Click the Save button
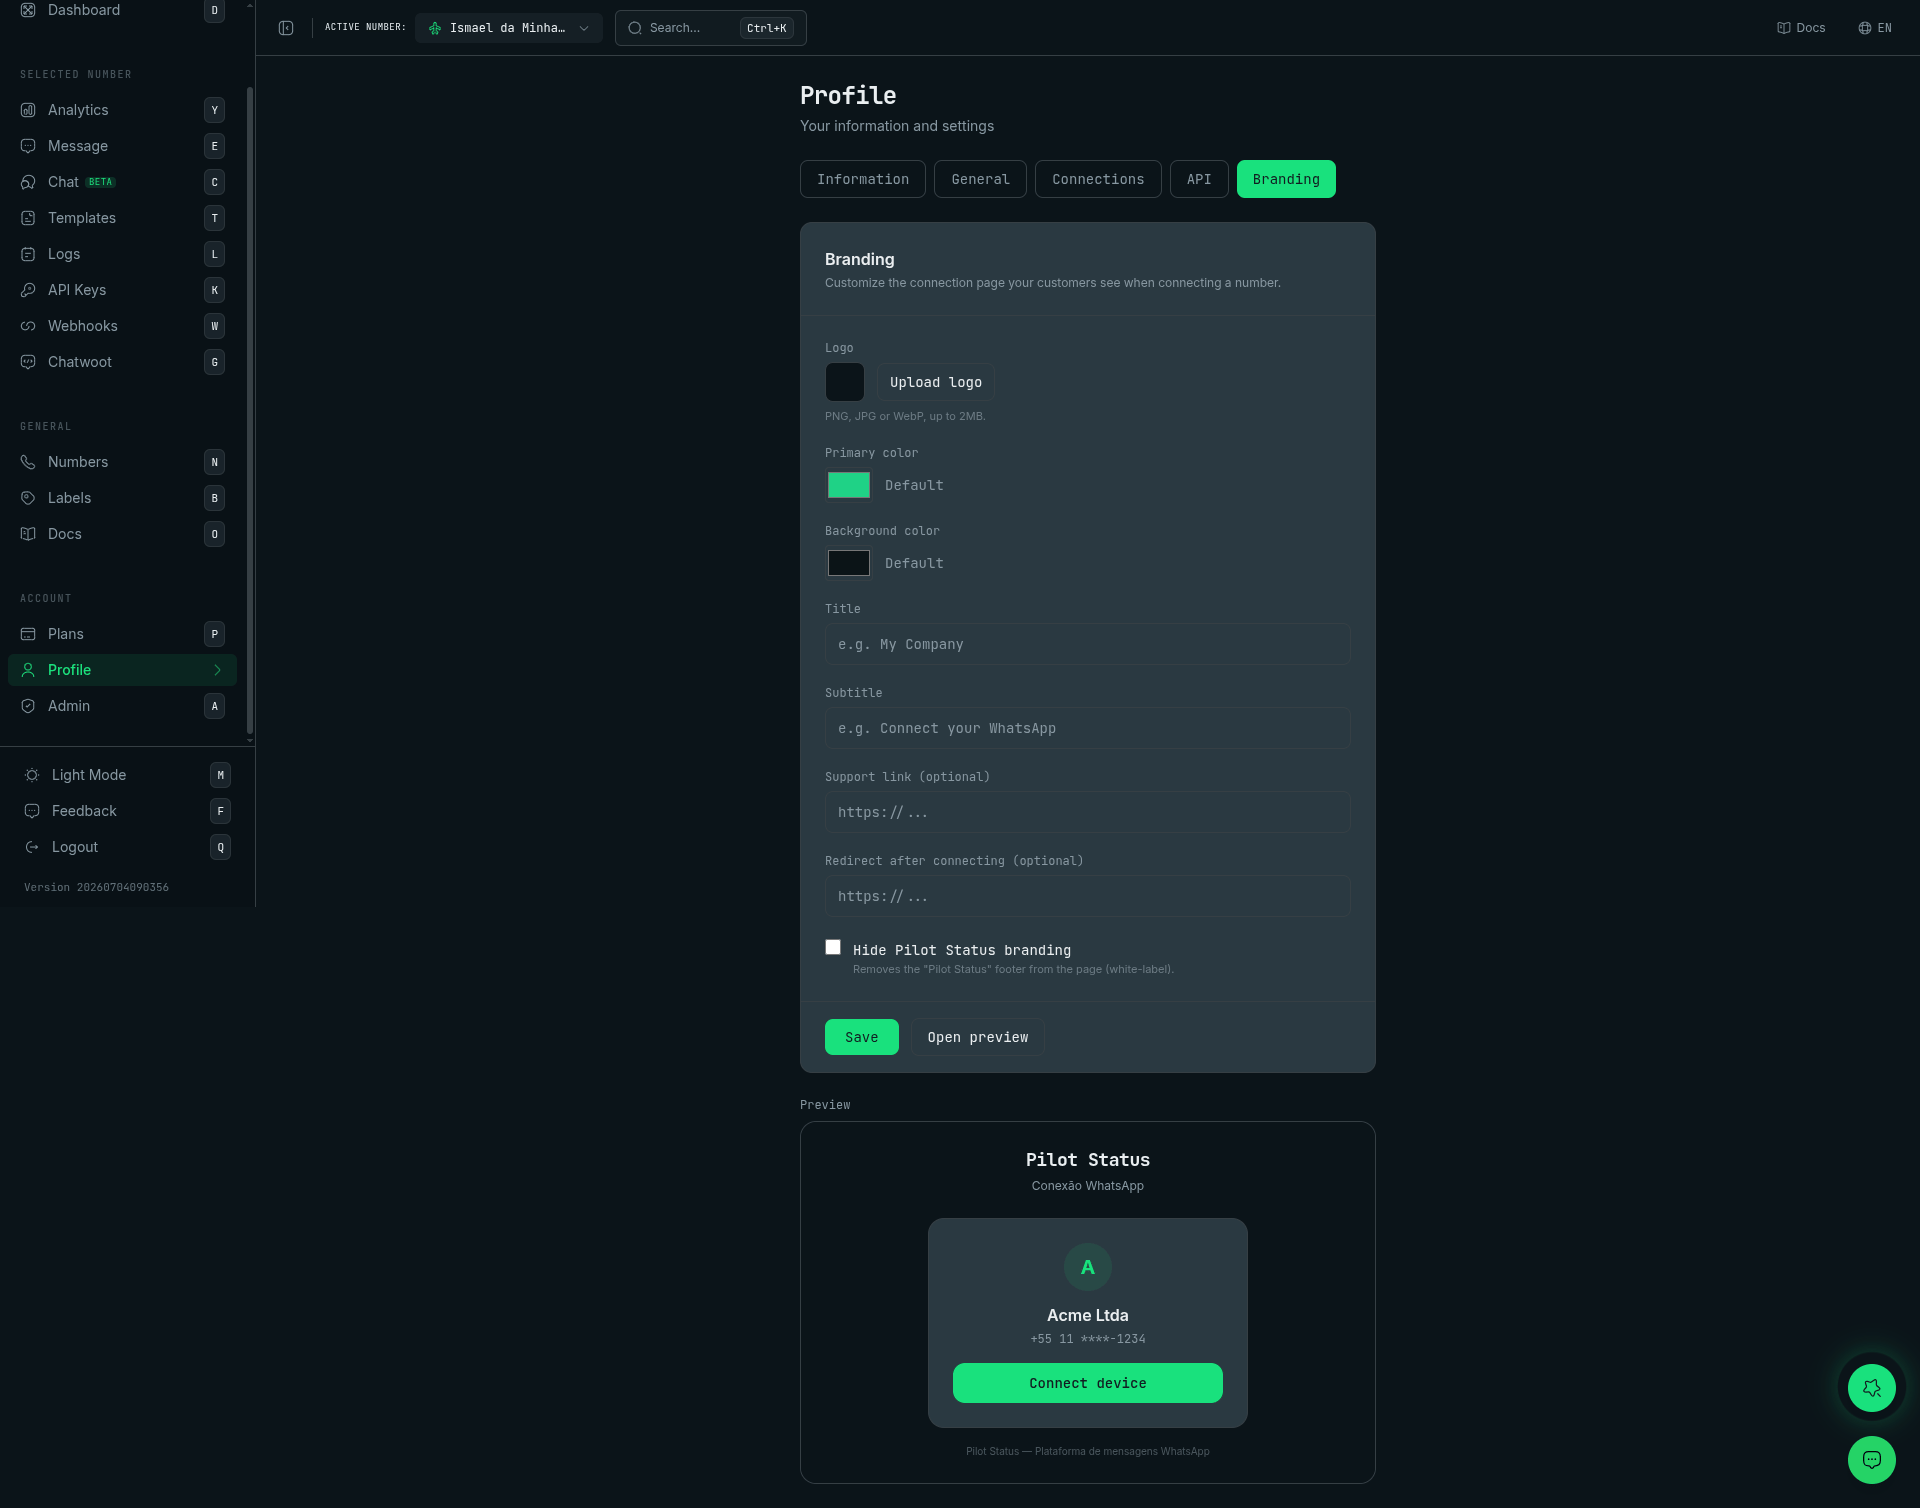Viewport: 1920px width, 1508px height. (862, 1037)
